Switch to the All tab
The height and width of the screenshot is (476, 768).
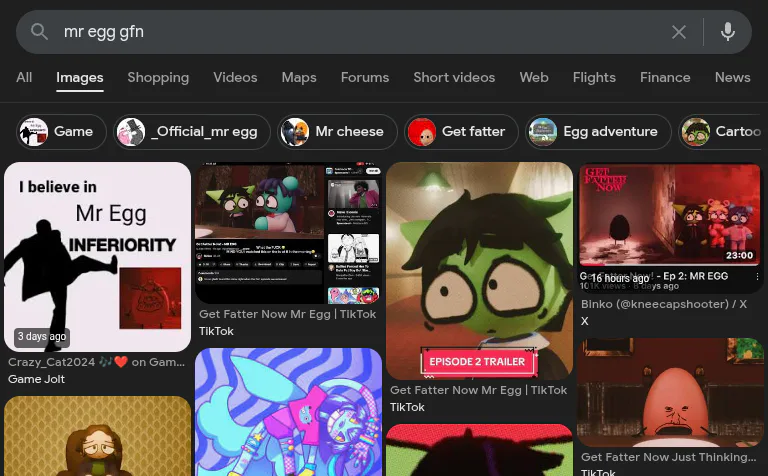[24, 77]
